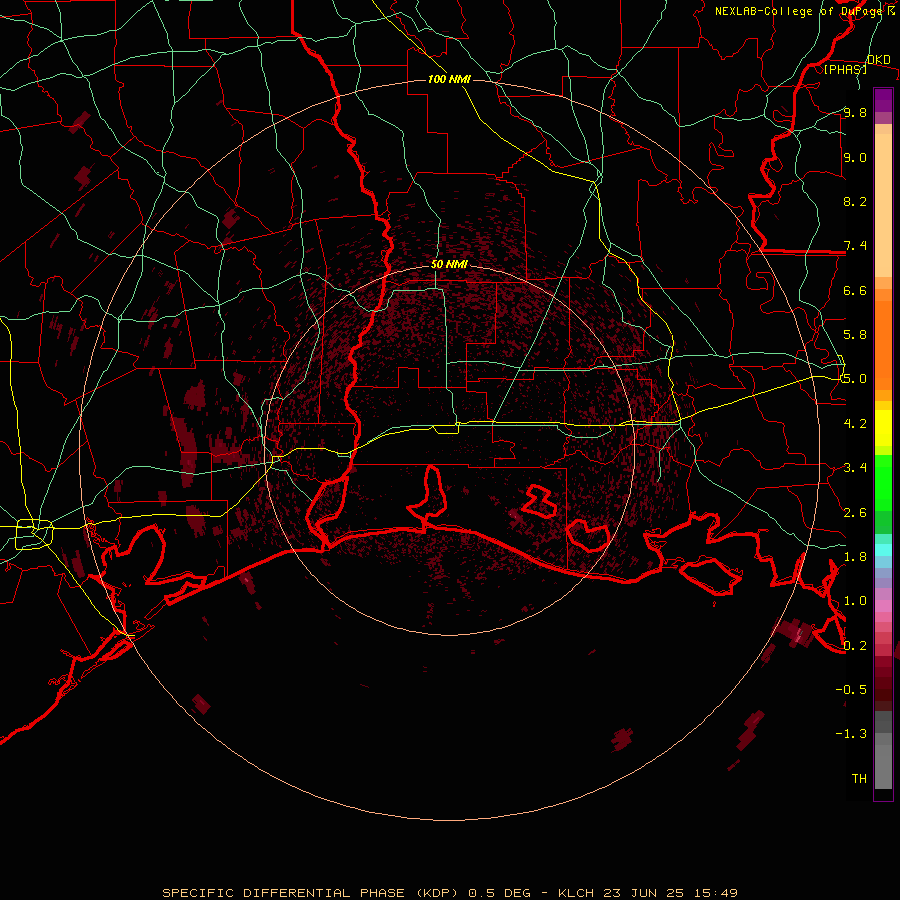
Task: Click the bright green color bar segment
Action: (x=883, y=482)
